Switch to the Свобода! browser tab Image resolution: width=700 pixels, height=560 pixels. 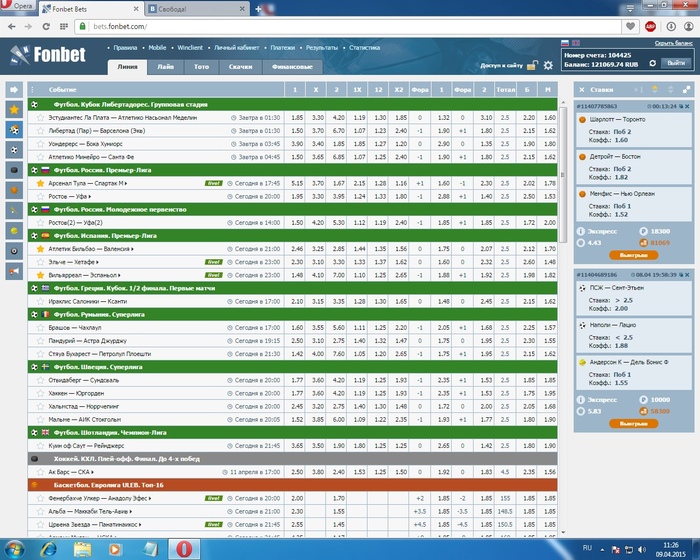coord(197,9)
